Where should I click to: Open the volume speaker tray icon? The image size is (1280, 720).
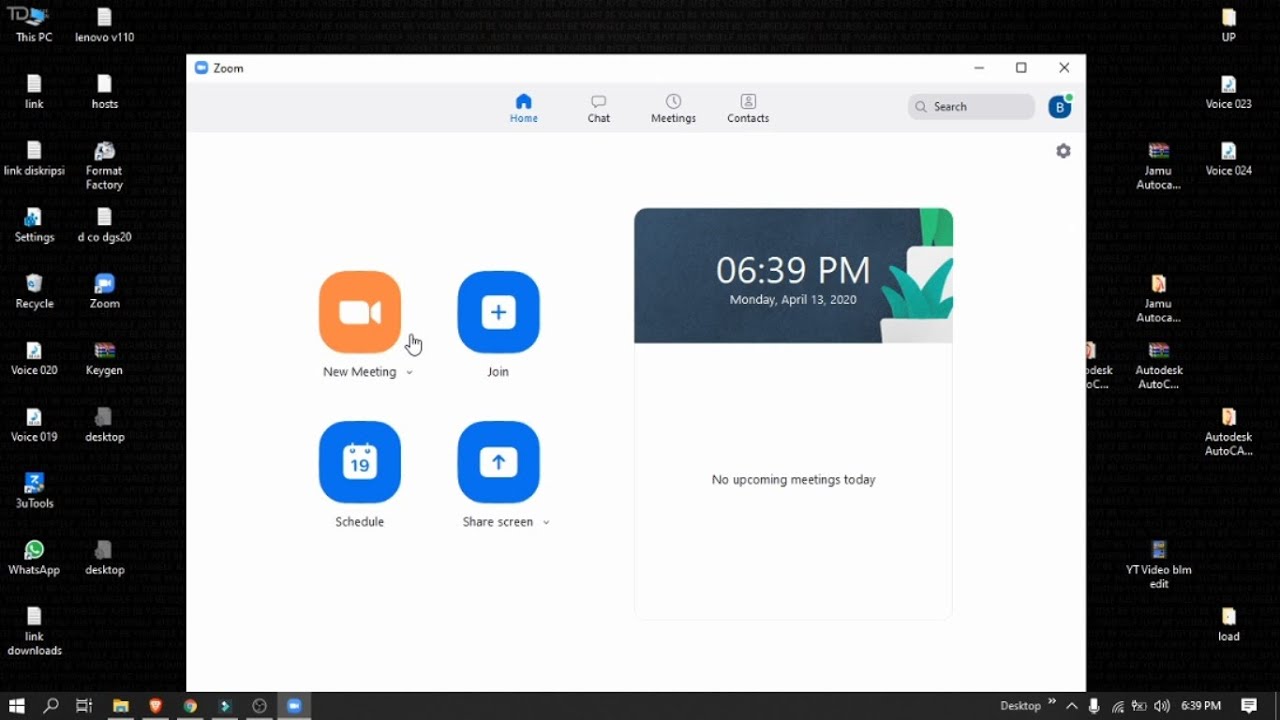click(1161, 706)
